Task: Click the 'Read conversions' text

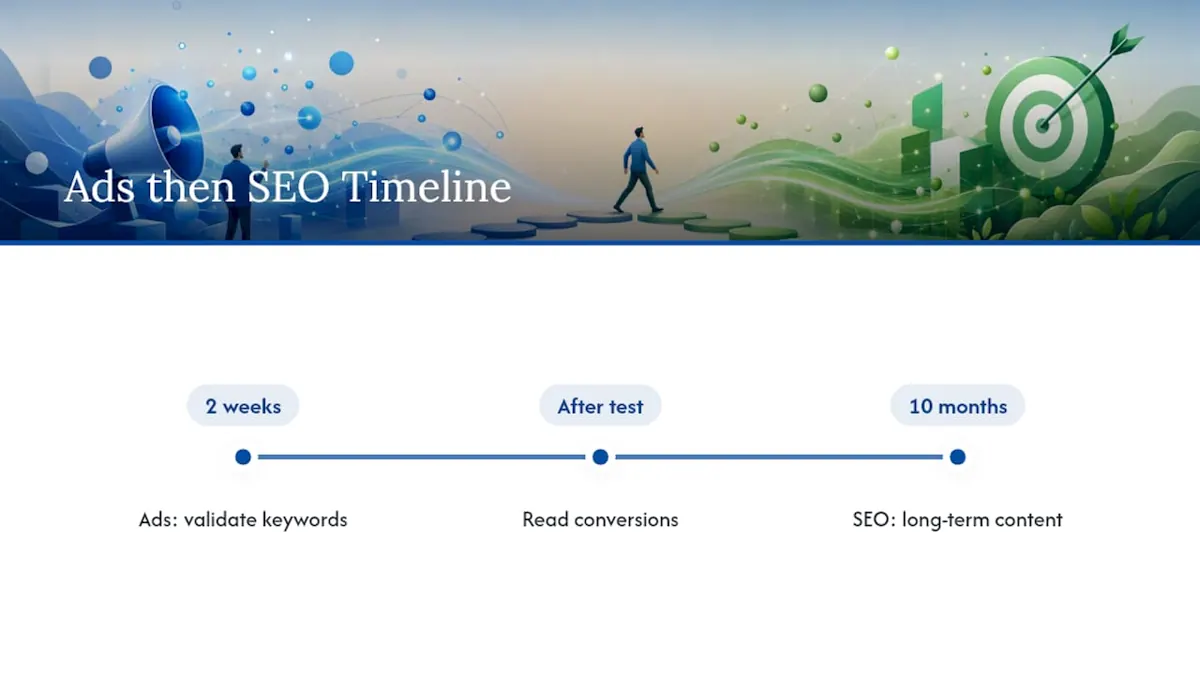Action: 600,520
